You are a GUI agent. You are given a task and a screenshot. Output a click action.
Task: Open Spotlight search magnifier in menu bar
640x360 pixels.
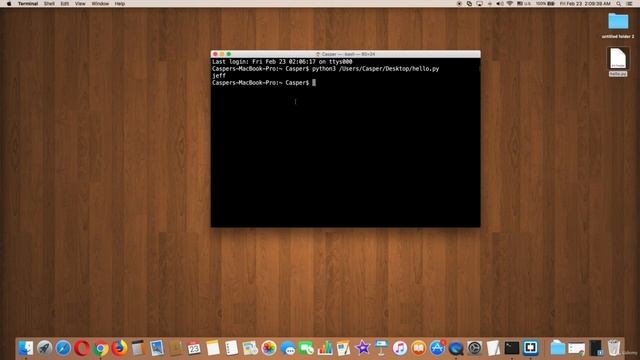point(619,3)
